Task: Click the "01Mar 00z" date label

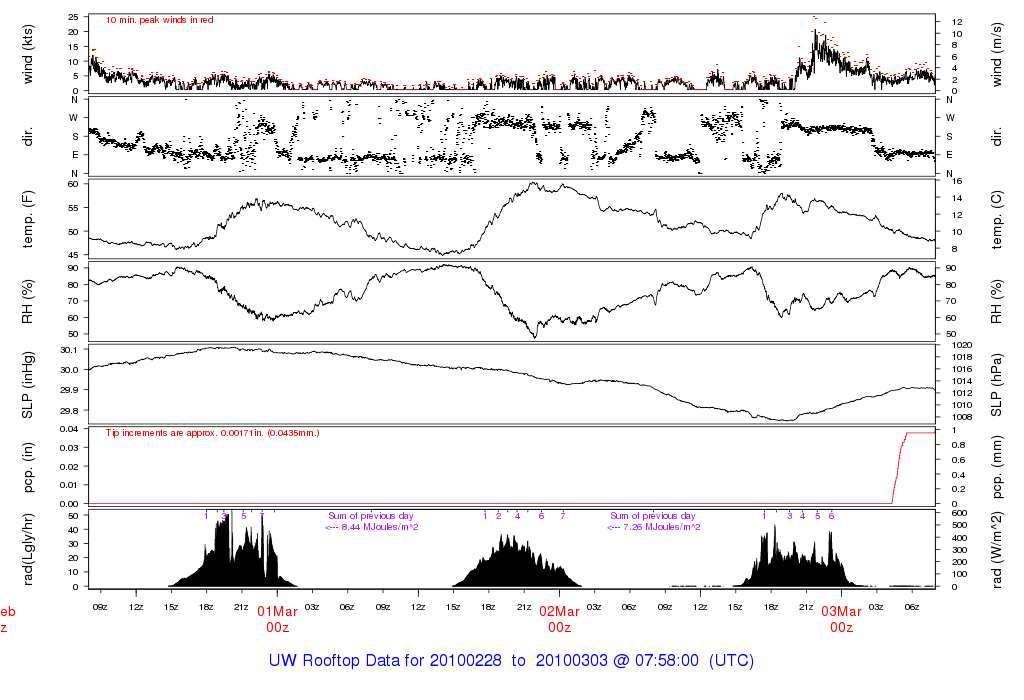Action: point(277,619)
